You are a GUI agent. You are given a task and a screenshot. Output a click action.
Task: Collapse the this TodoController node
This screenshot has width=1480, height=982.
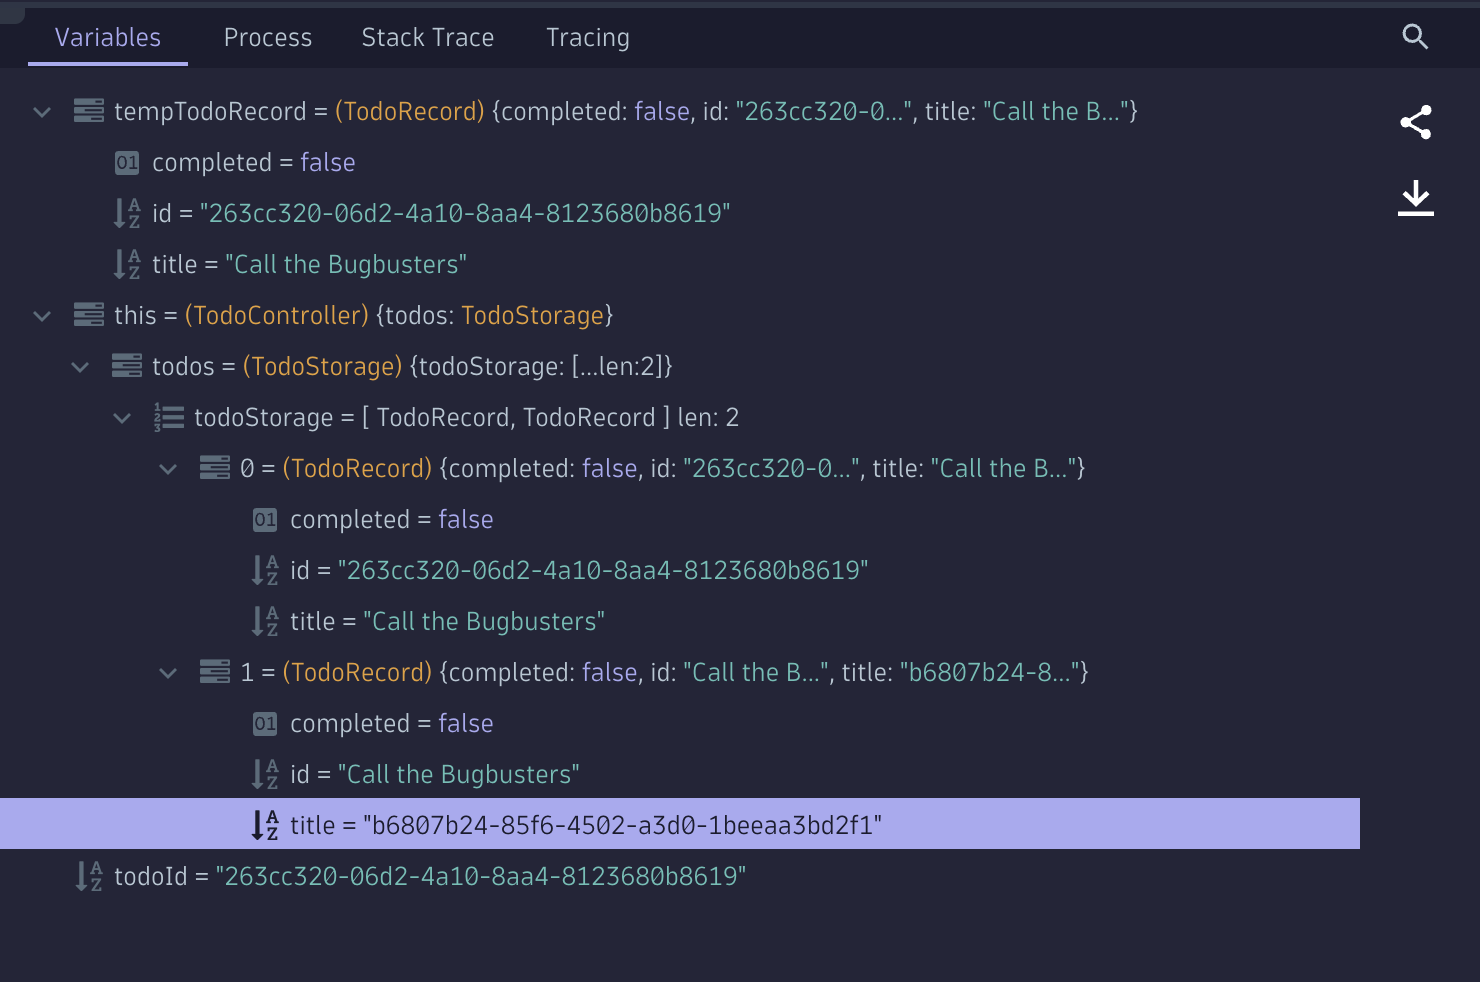point(42,316)
